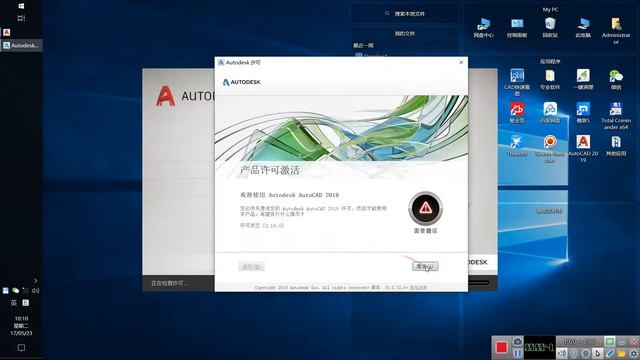Viewport: 640px width, 360px height.
Task: Open the recorder resolution 1920x1080 dropdown
Action: tap(579, 341)
